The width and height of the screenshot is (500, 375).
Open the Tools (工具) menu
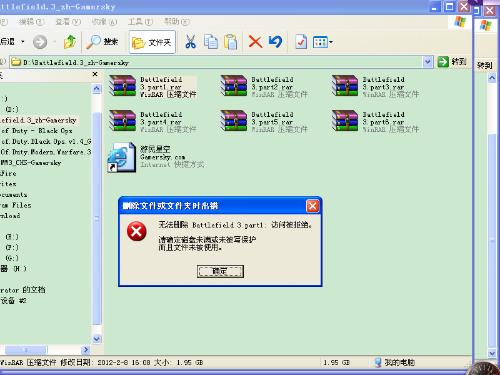coord(140,22)
